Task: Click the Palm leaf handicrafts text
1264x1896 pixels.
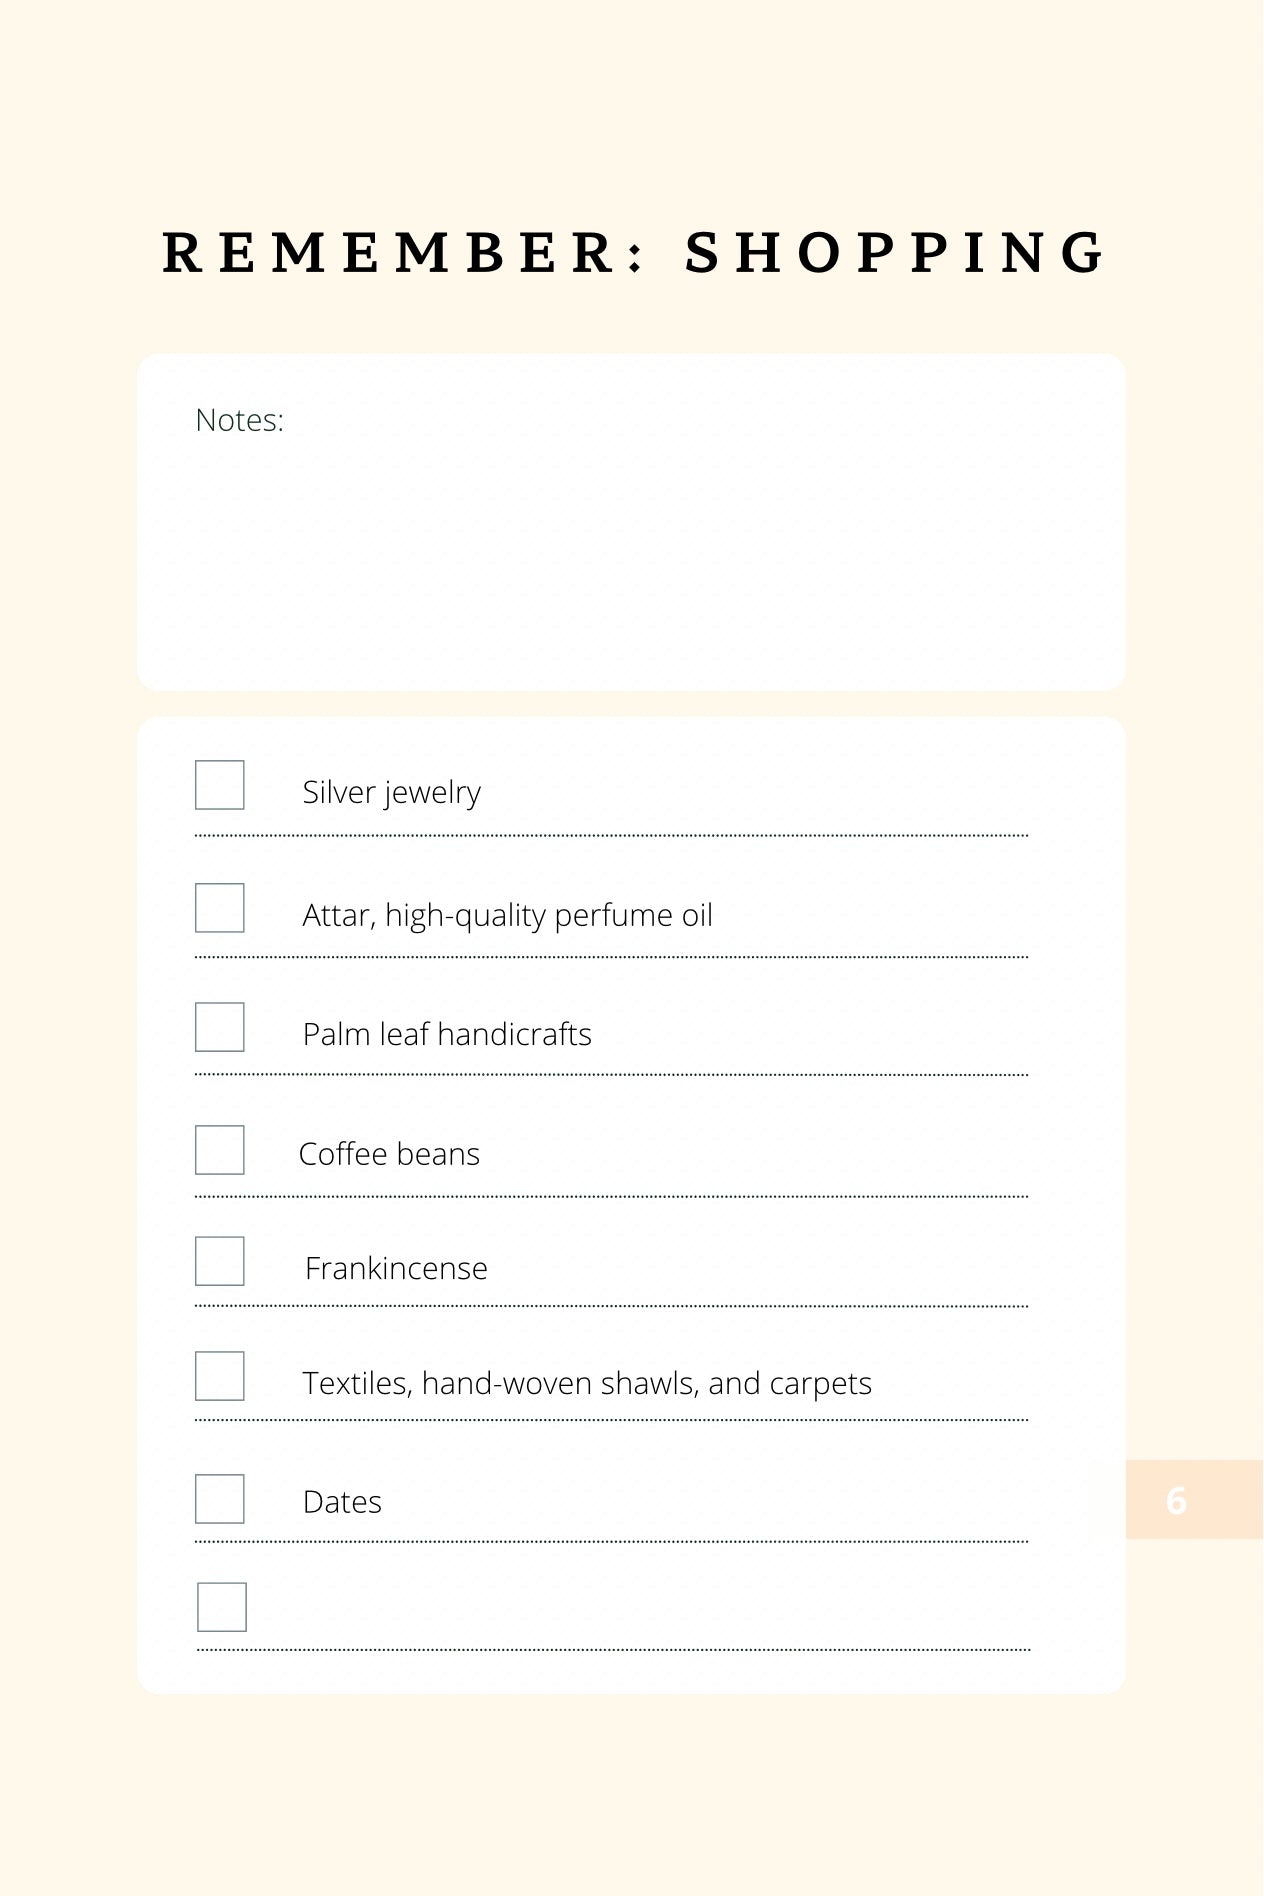Action: pos(447,1034)
